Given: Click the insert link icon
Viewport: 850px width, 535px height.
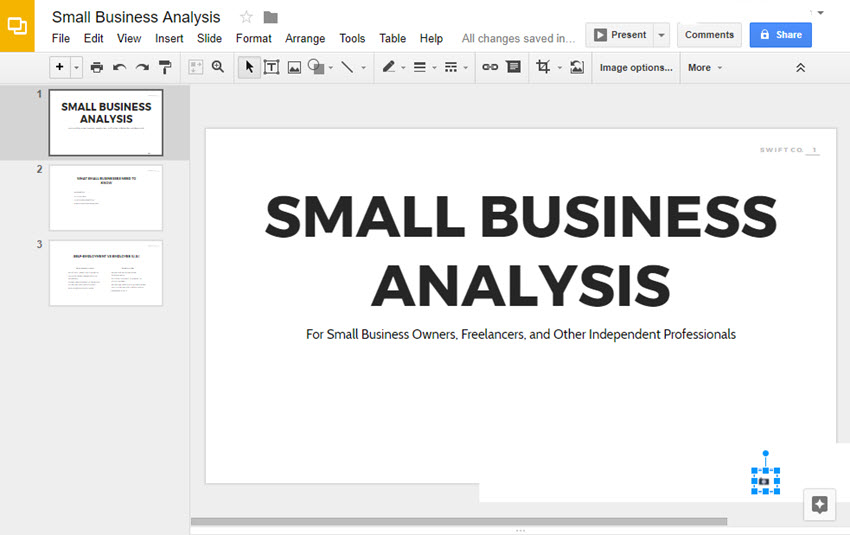Looking at the screenshot, I should [490, 67].
